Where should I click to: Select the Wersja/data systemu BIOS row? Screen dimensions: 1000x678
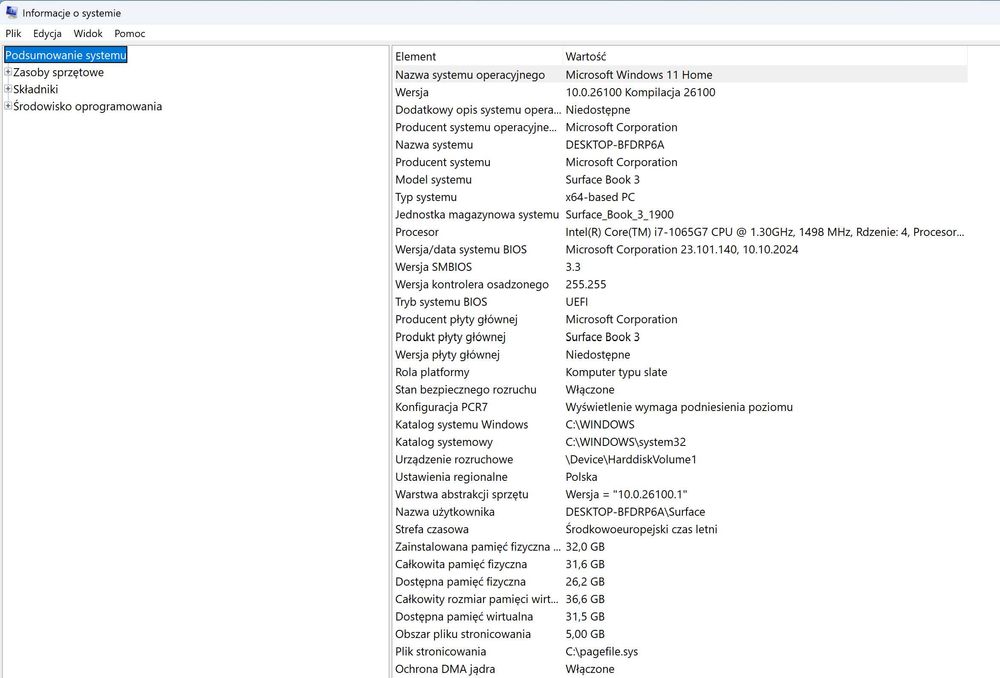tap(680, 249)
